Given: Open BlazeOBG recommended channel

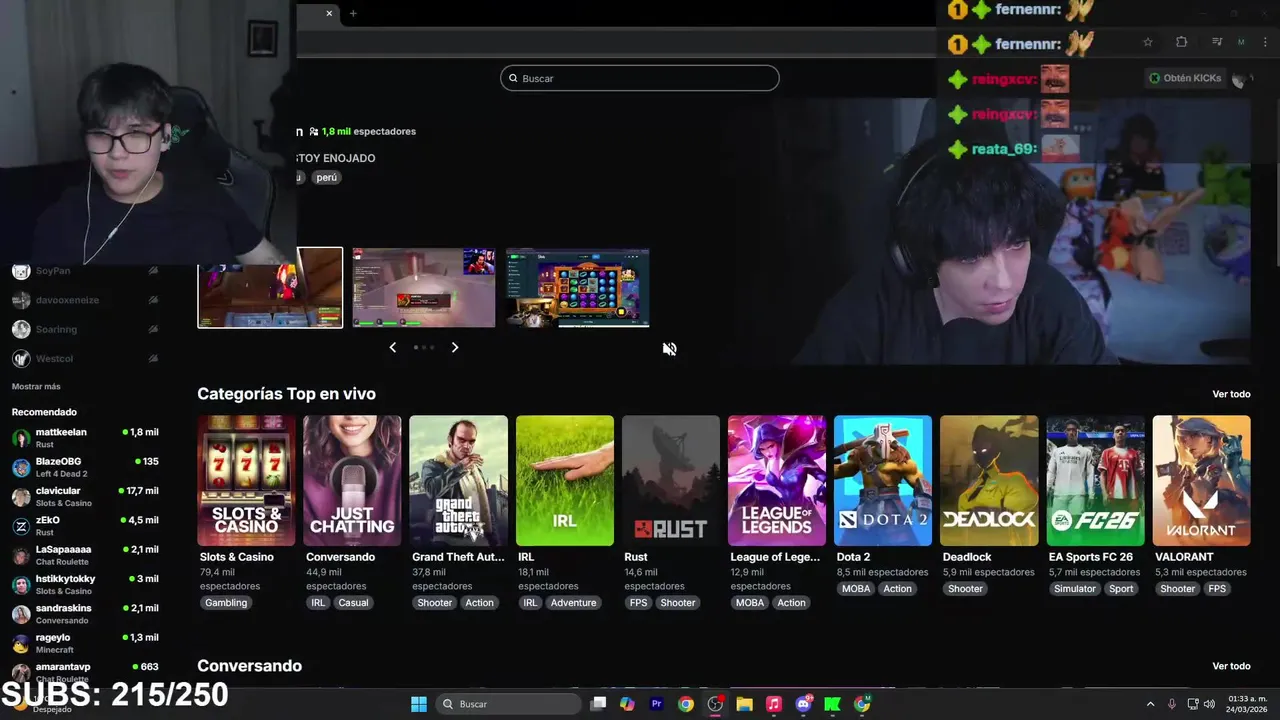Looking at the screenshot, I should click(x=85, y=467).
